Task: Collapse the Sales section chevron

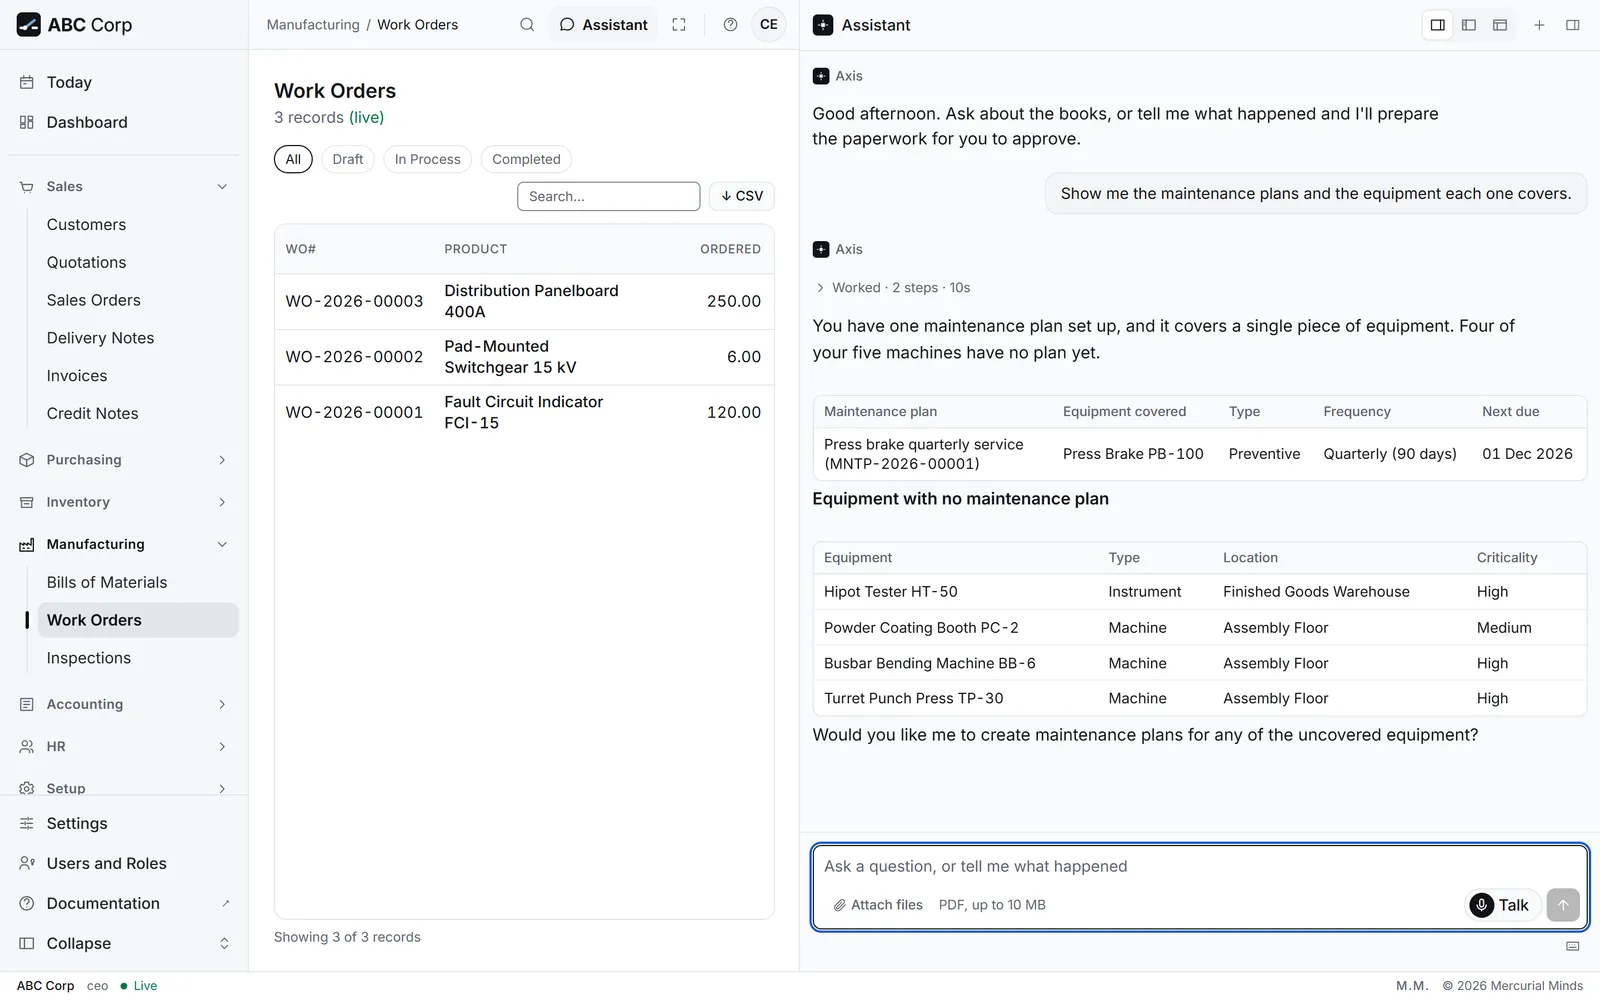Action: tap(222, 187)
